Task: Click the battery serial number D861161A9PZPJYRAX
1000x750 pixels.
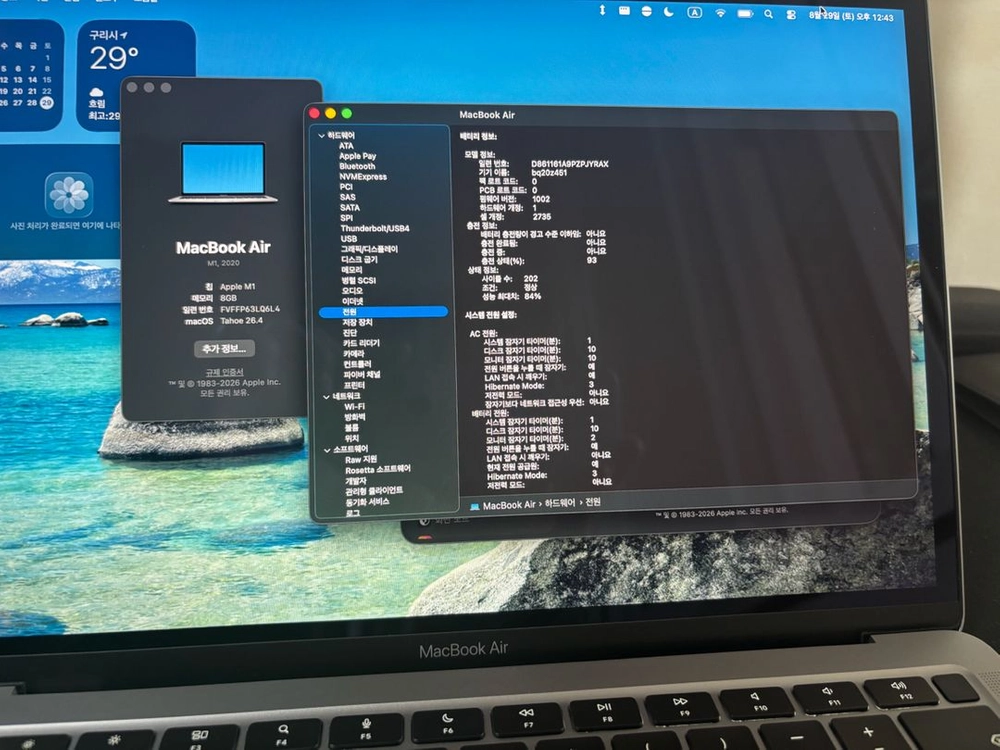Action: click(570, 164)
